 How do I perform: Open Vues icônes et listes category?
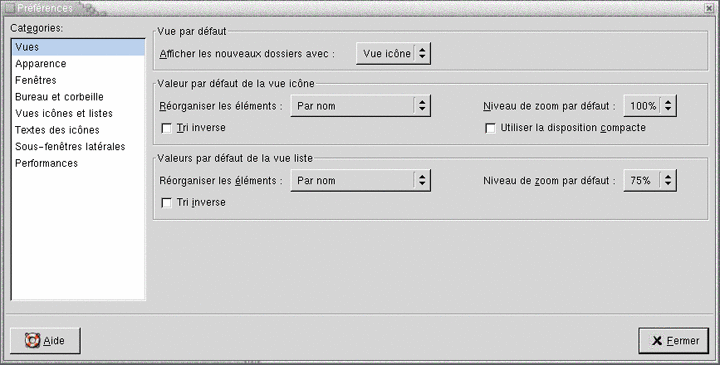point(78,113)
